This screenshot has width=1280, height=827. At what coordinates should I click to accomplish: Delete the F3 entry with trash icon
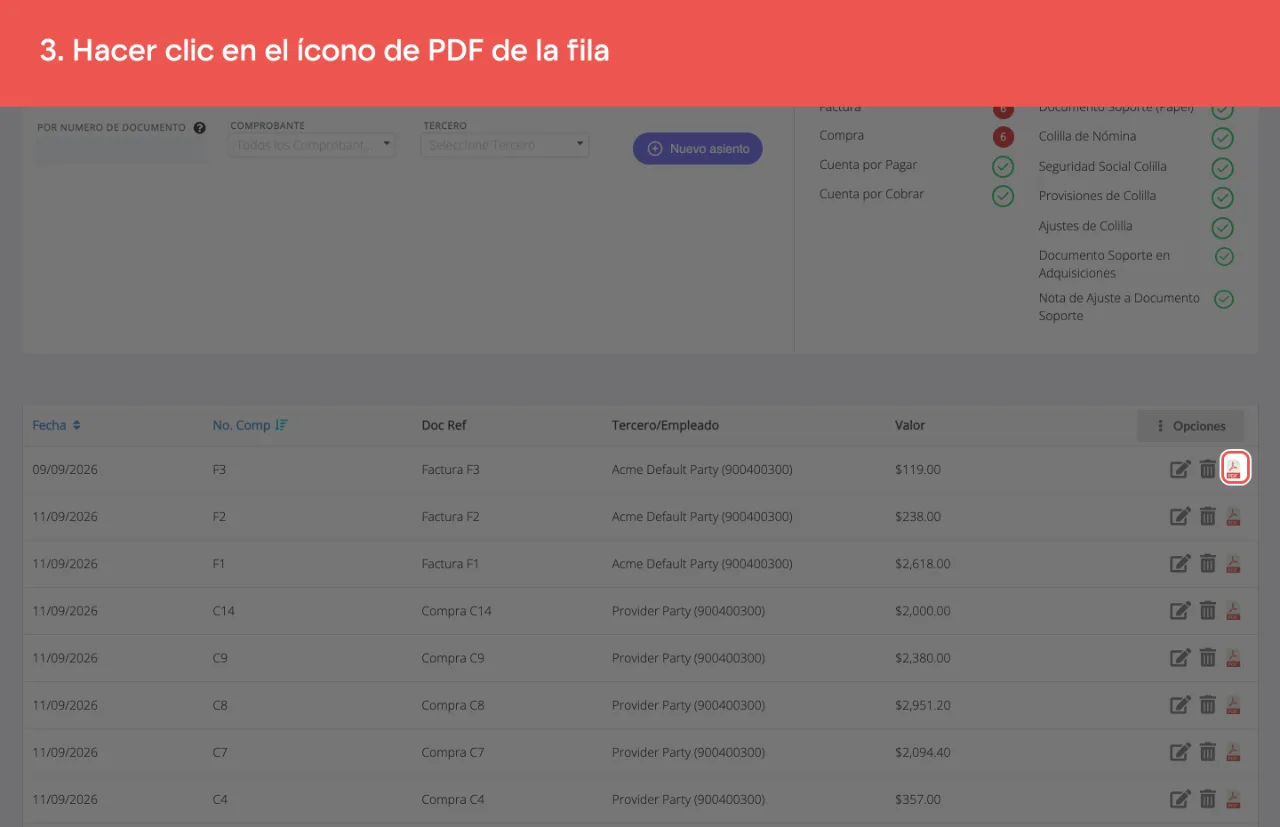pyautogui.click(x=1208, y=469)
